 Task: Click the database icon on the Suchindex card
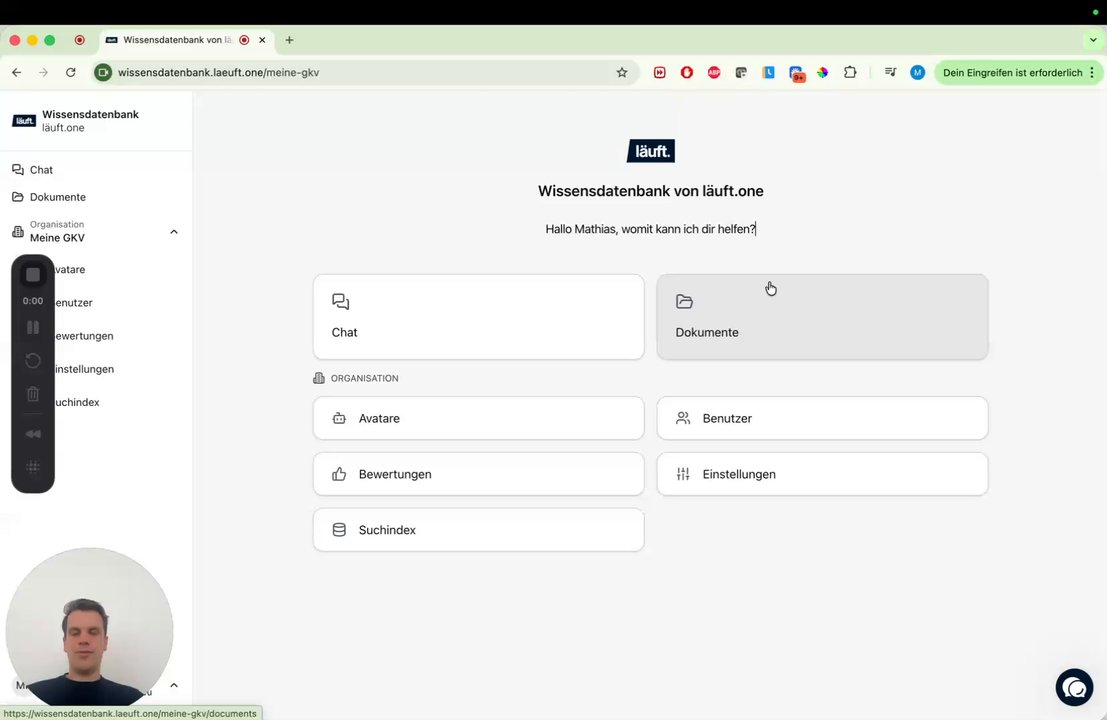click(x=339, y=529)
